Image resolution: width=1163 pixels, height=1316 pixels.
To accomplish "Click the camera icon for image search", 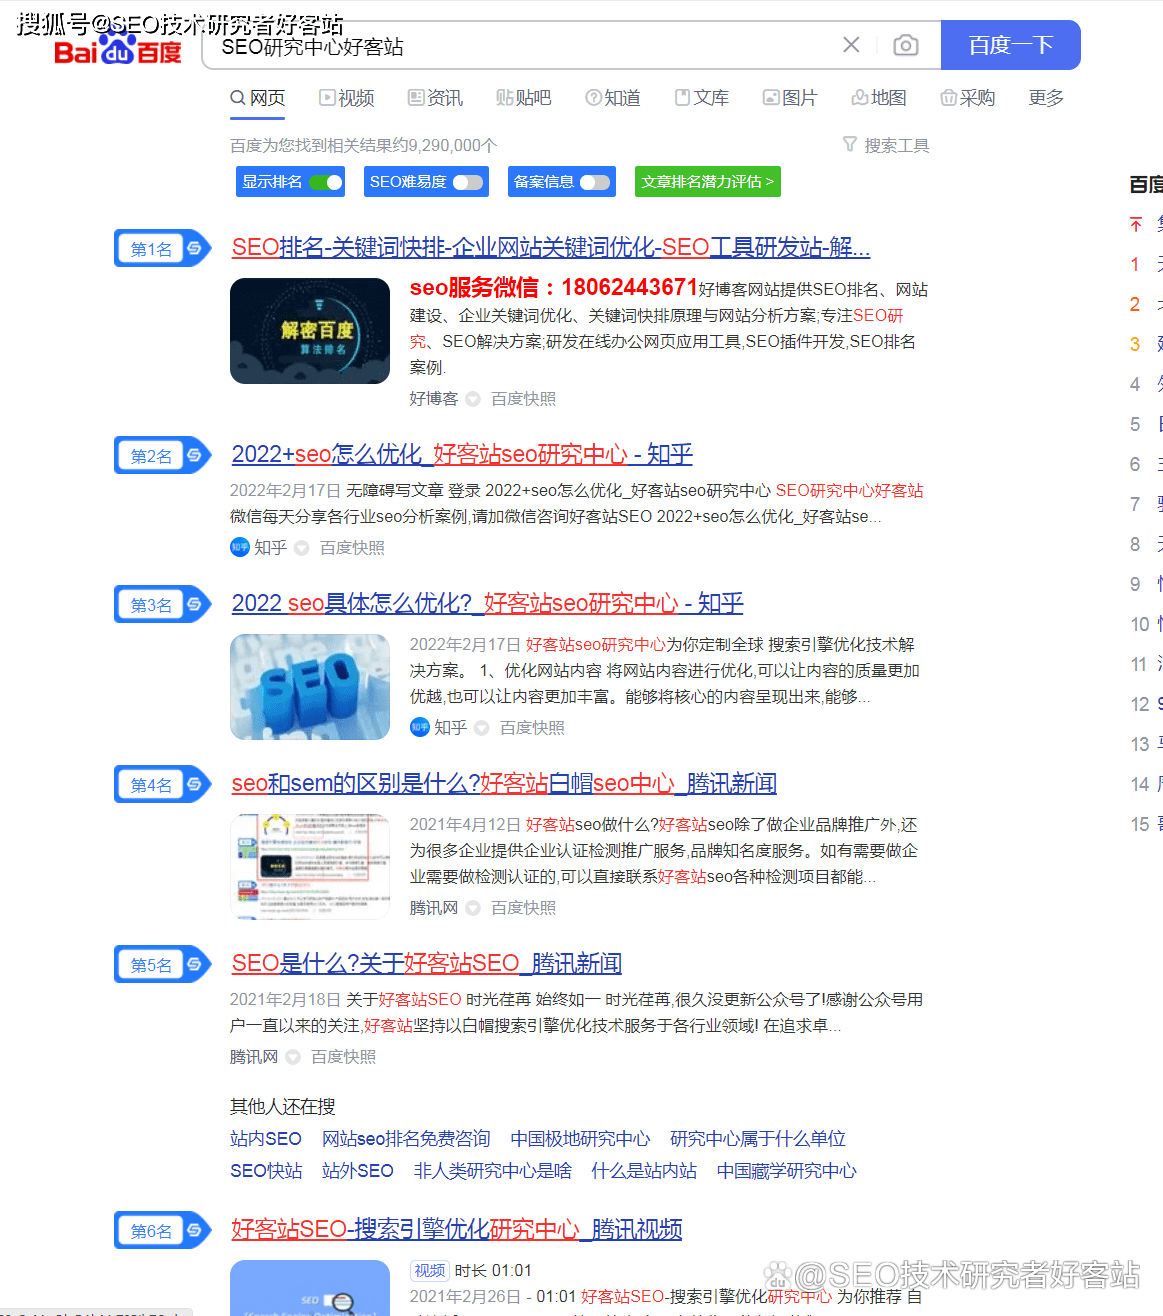I will pyautogui.click(x=905, y=44).
